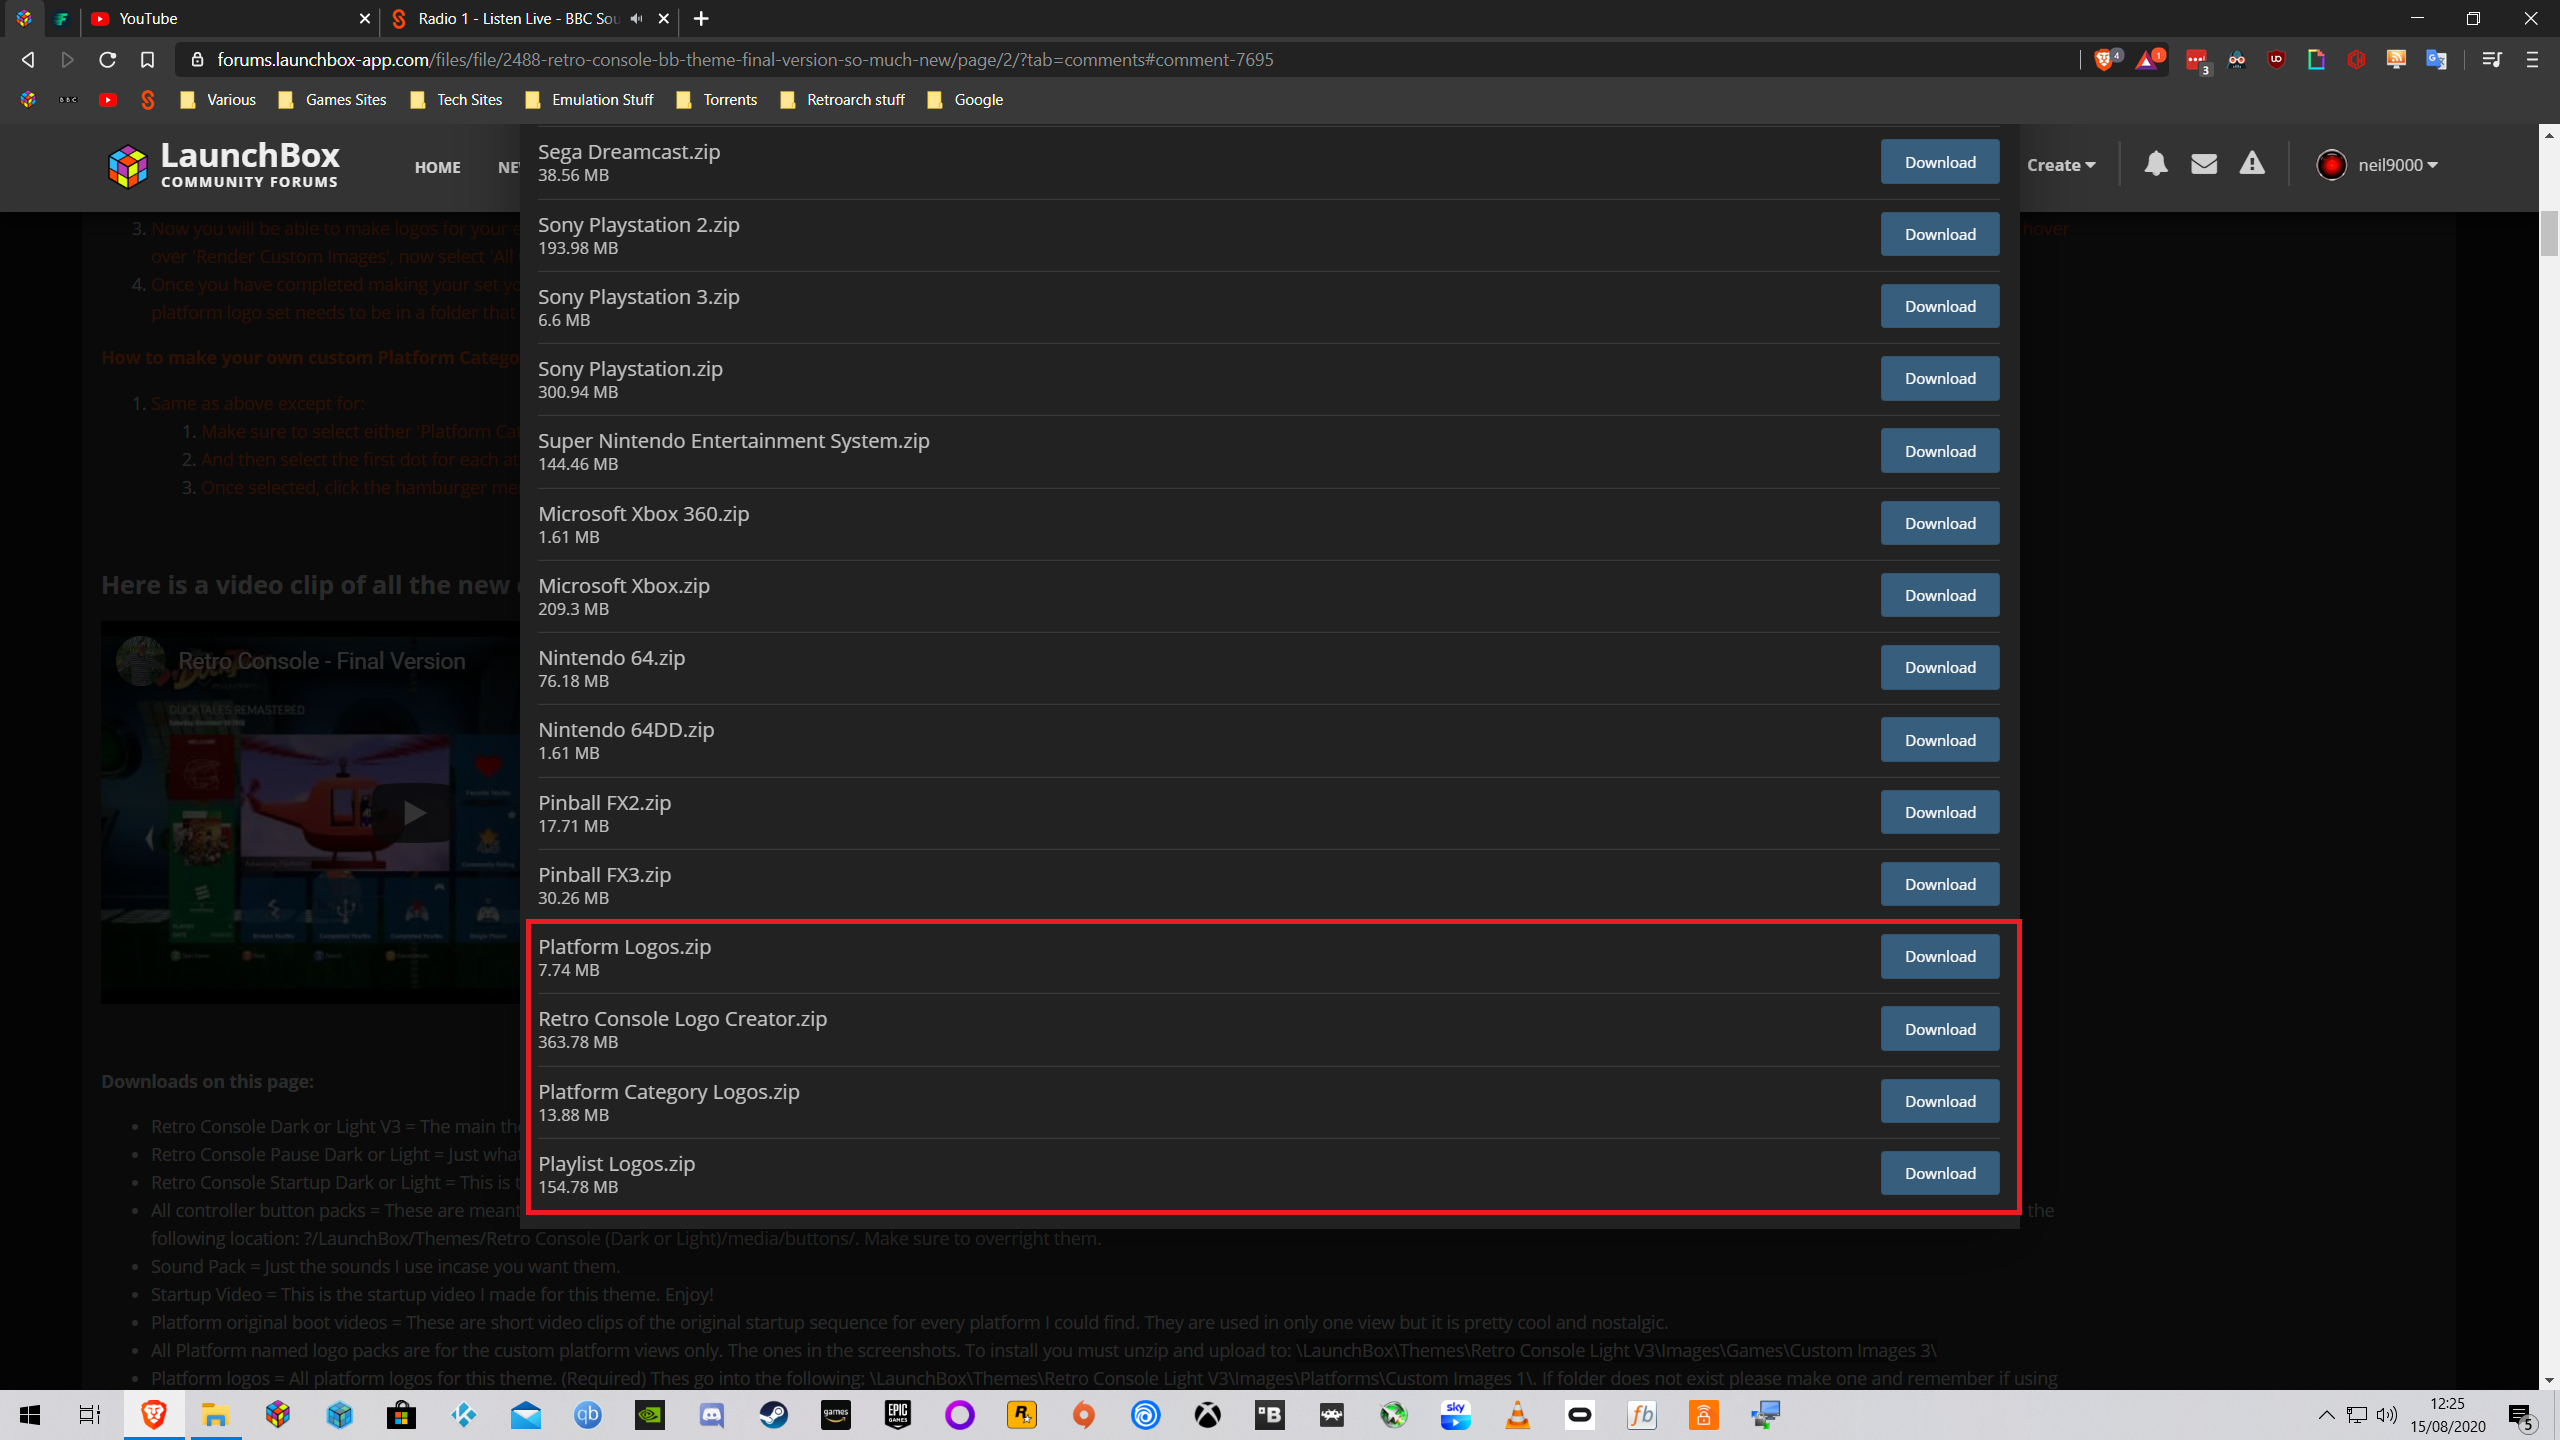Open notifications bell icon
Image resolution: width=2560 pixels, height=1440 pixels.
2156,164
